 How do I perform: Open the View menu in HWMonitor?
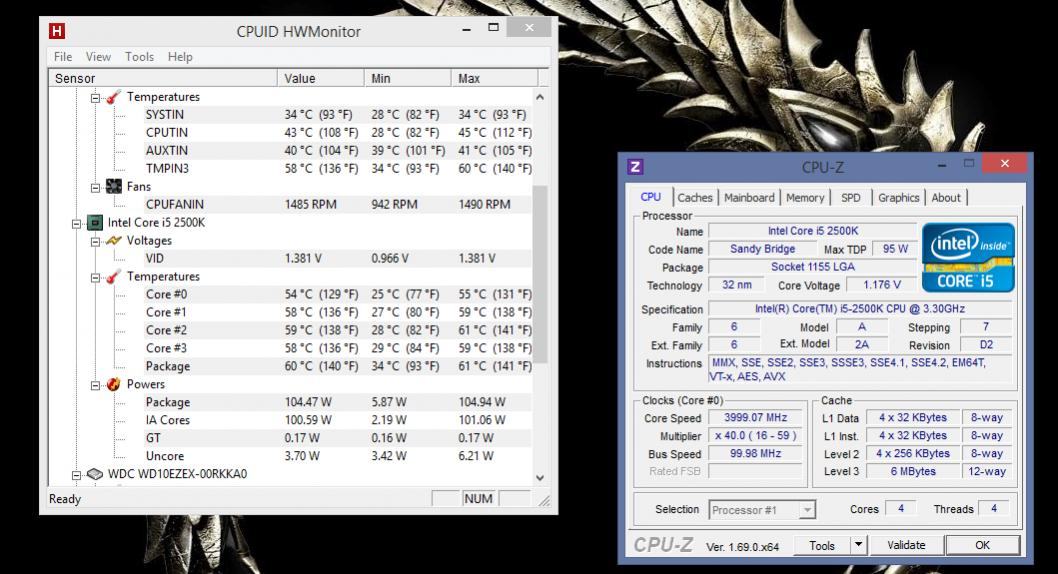98,57
